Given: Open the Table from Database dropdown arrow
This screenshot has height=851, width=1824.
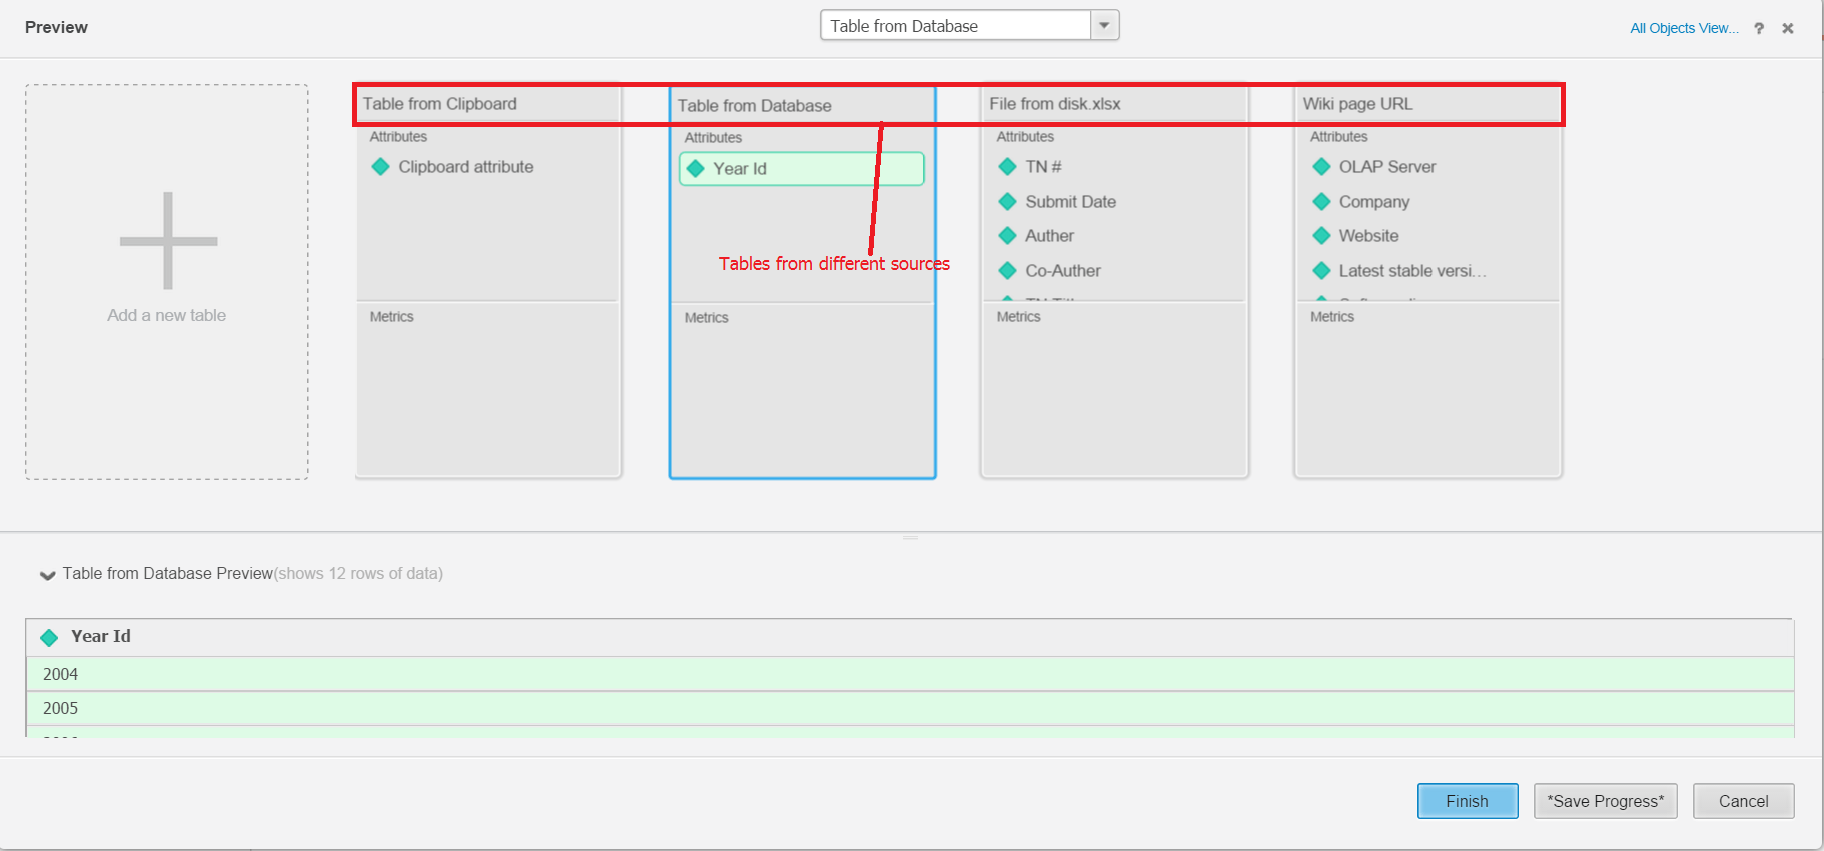Looking at the screenshot, I should pyautogui.click(x=1104, y=26).
